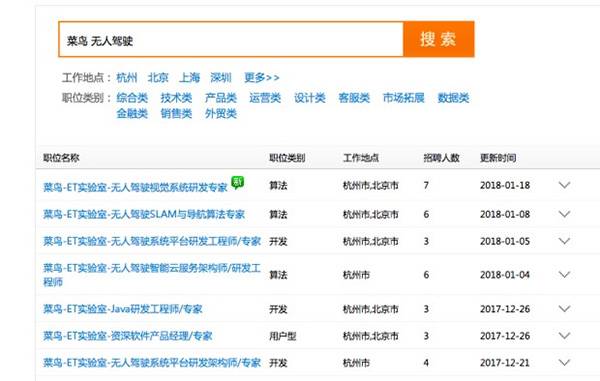Viewport: 600px width, 381px height.
Task: Select the 运营类 job category
Action: point(265,98)
